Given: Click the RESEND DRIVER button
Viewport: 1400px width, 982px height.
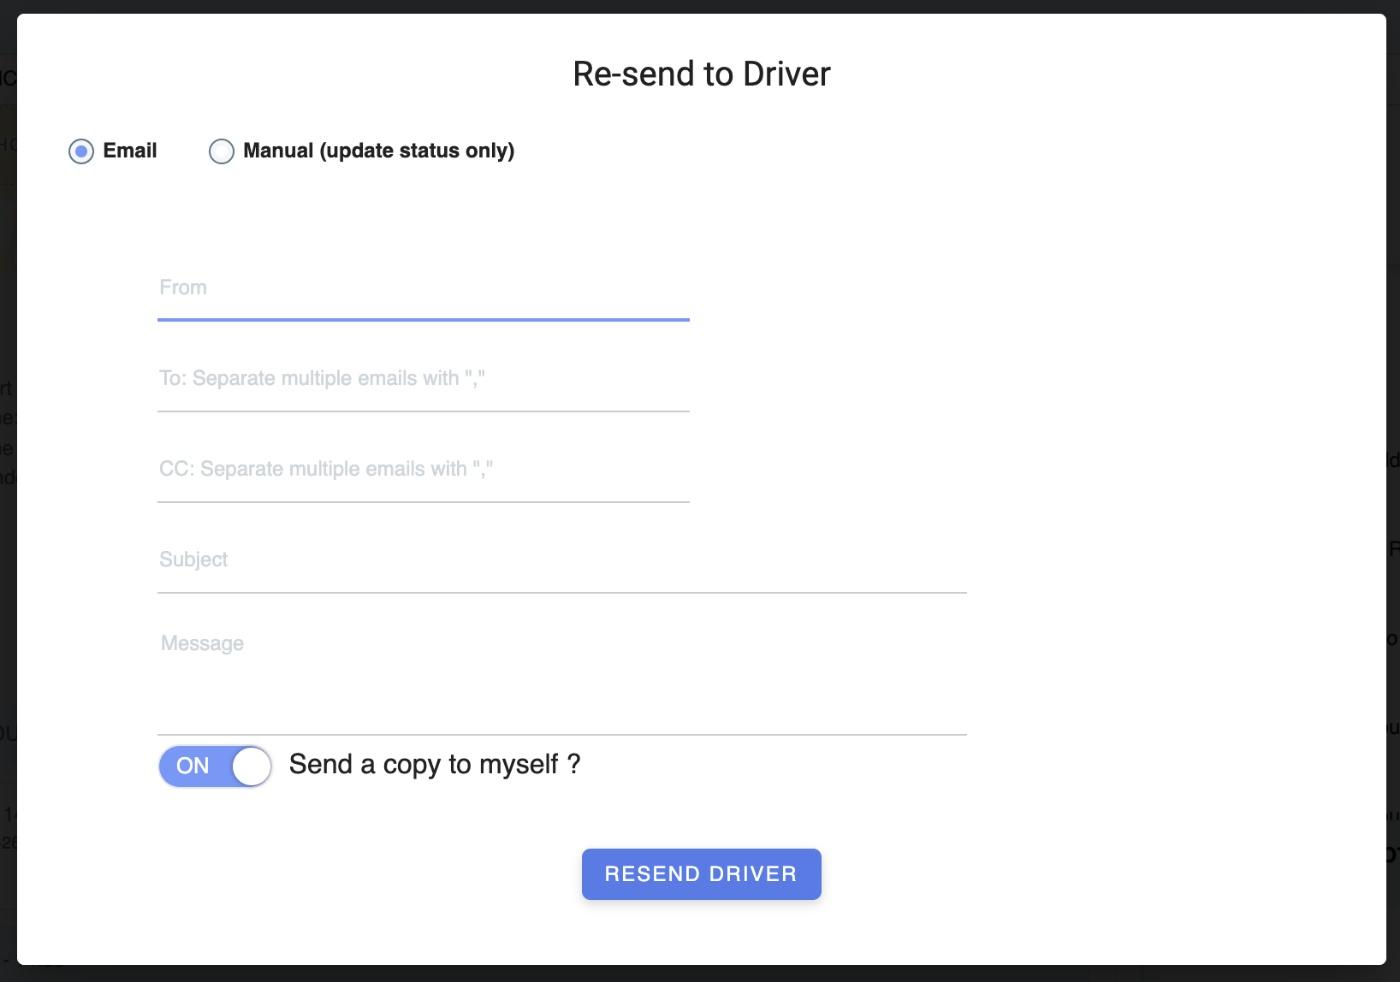Looking at the screenshot, I should pos(701,874).
